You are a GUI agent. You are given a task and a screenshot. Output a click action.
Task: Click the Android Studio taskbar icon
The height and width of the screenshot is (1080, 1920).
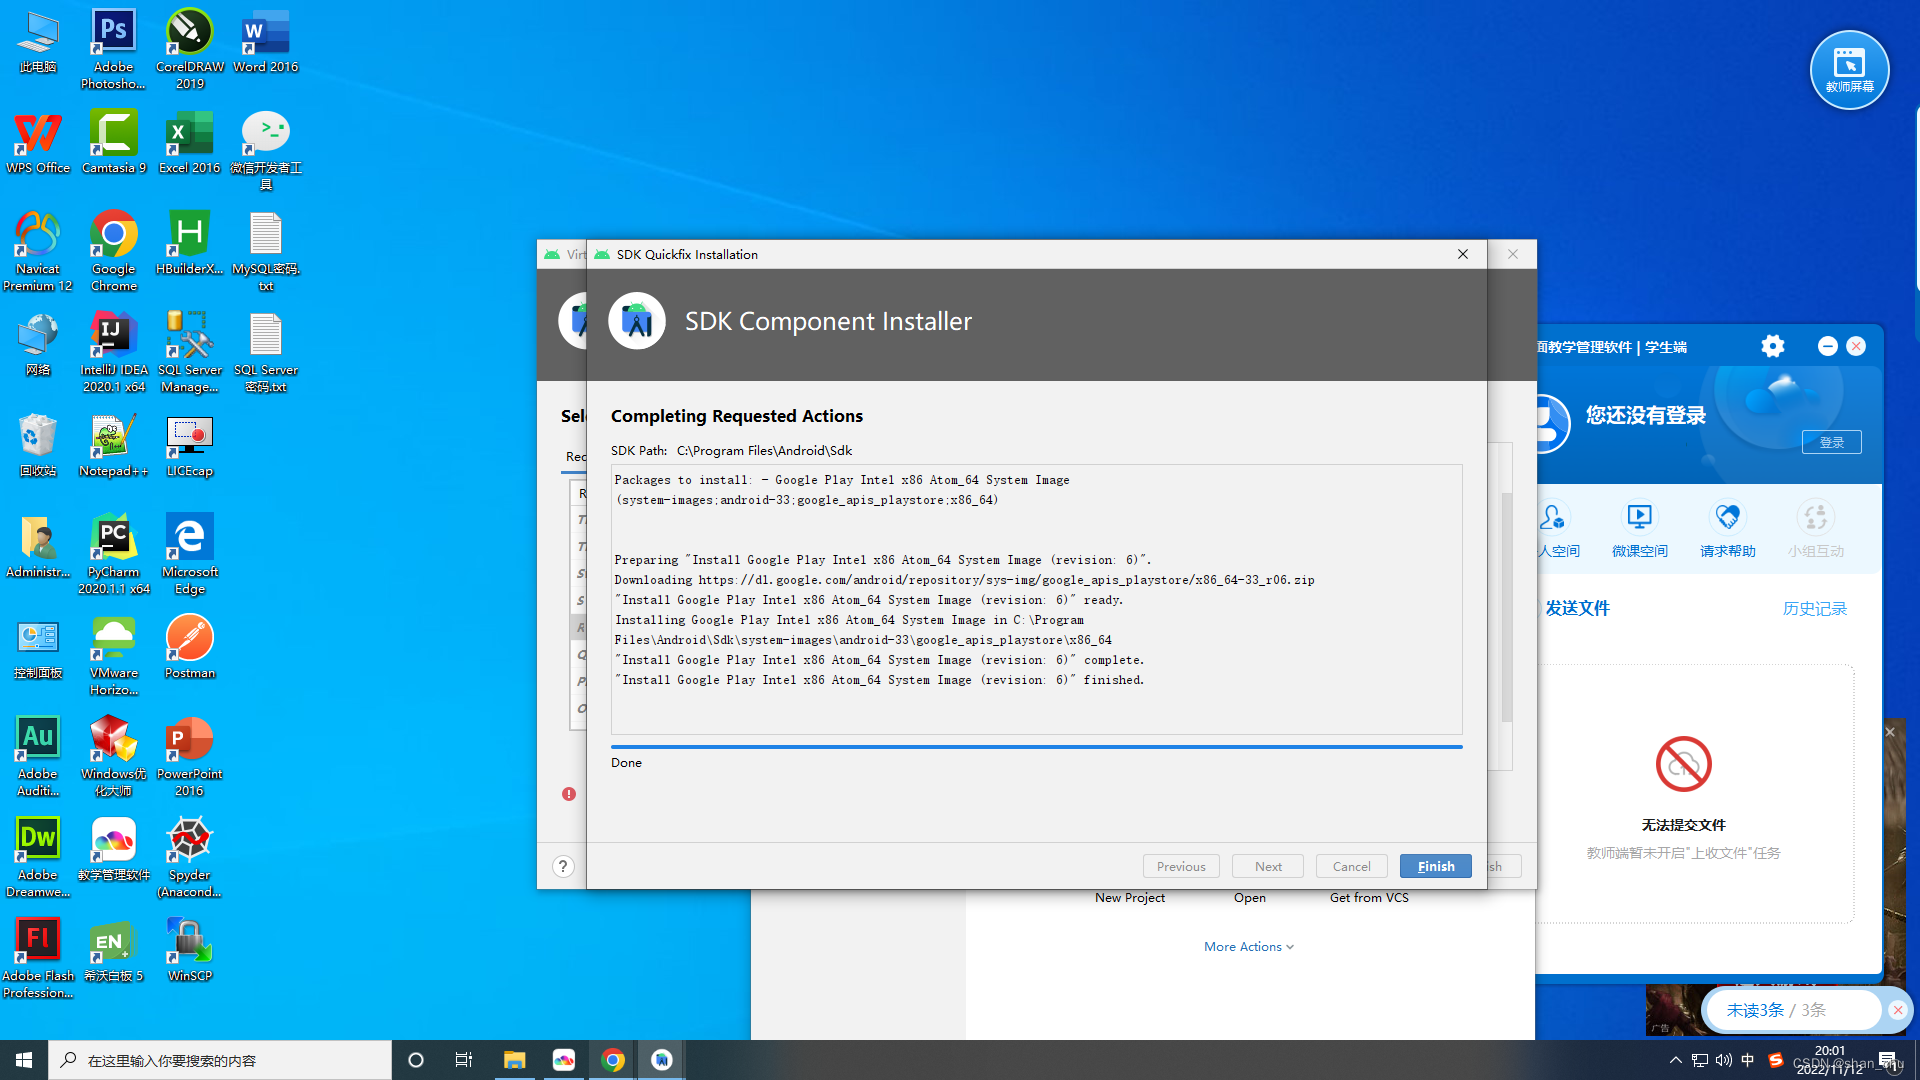pos(662,1060)
